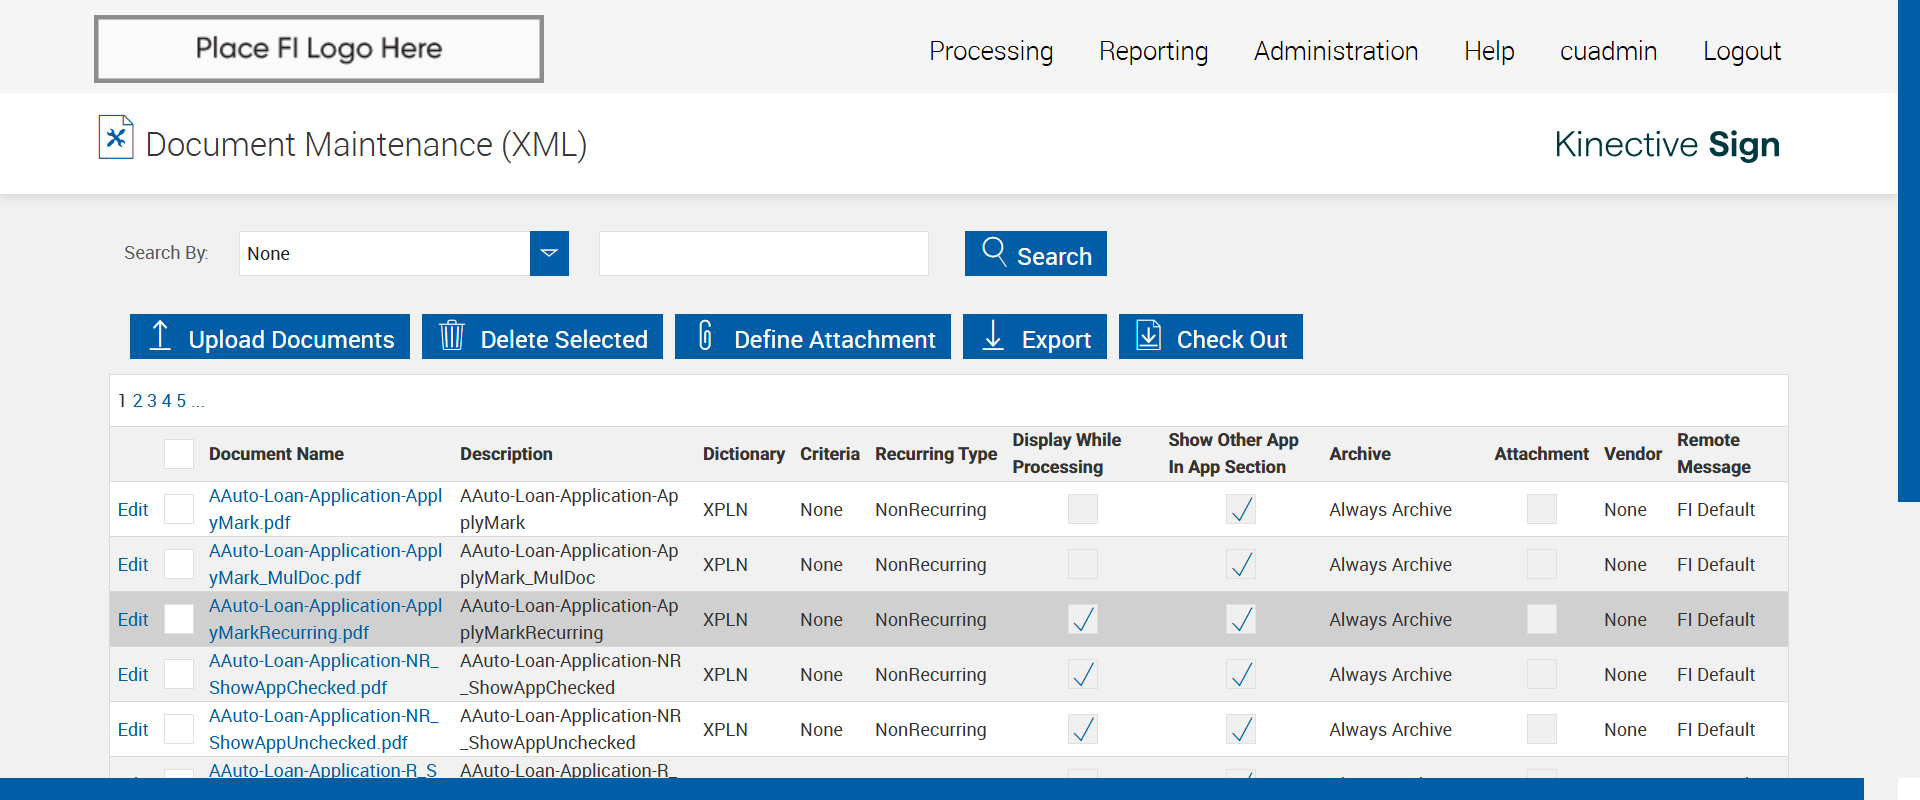Open the Search By dropdown arrow
This screenshot has width=1920, height=800.
[549, 254]
